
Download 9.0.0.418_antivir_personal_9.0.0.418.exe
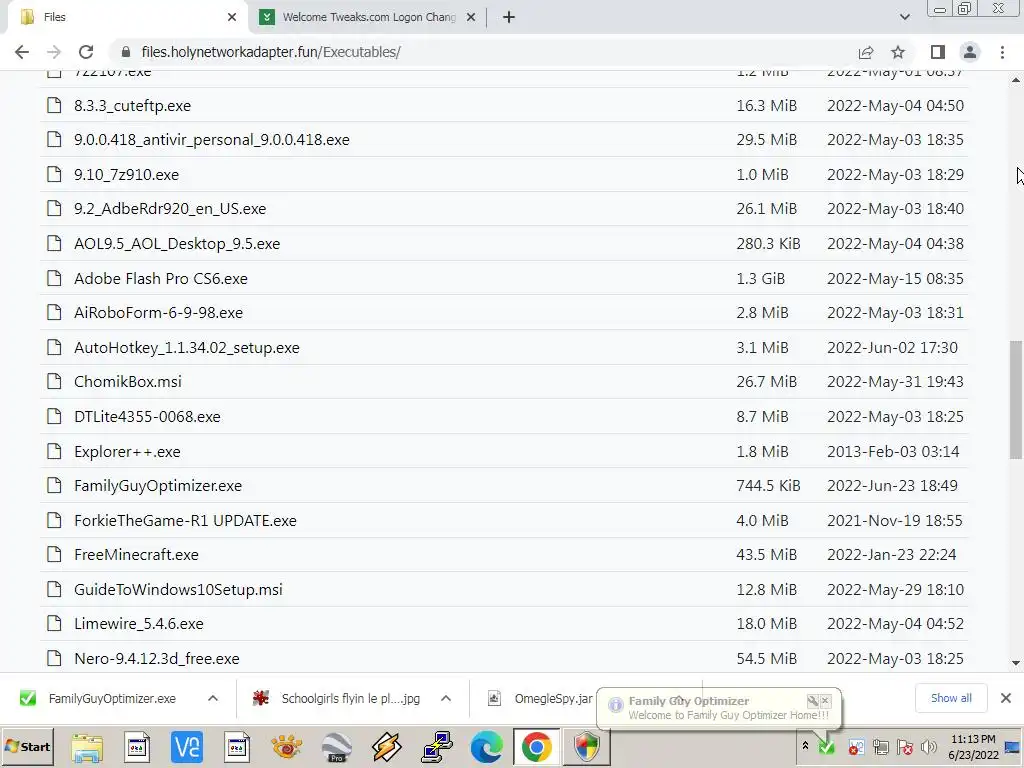click(212, 140)
